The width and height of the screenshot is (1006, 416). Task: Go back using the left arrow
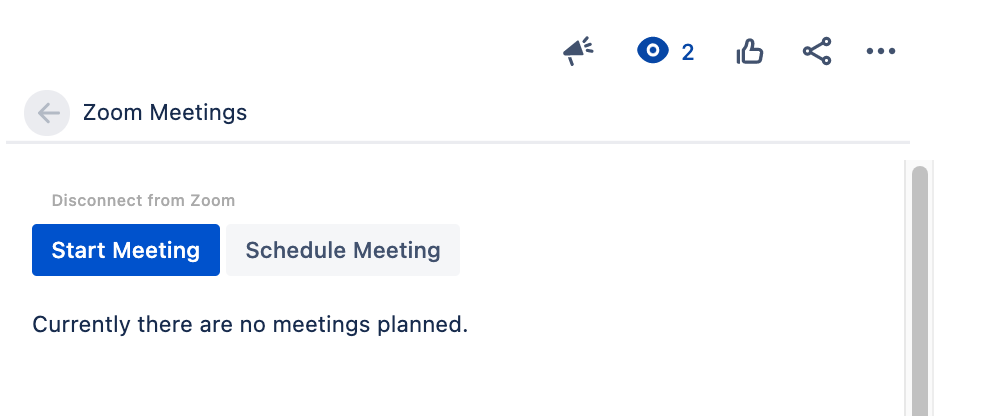(48, 113)
